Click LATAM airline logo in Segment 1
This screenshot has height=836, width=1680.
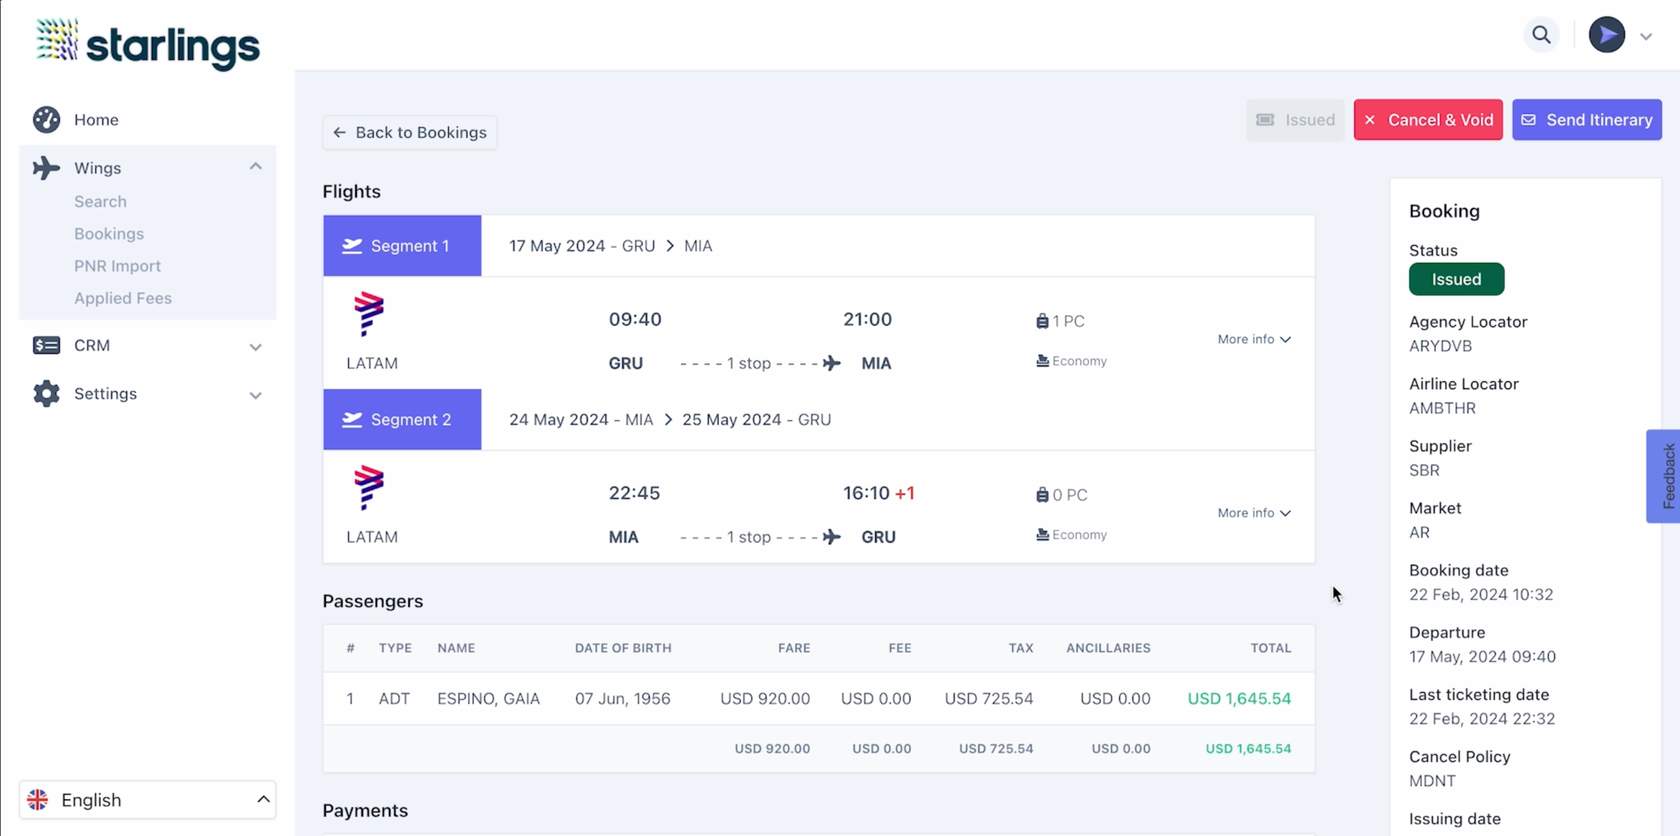click(369, 314)
